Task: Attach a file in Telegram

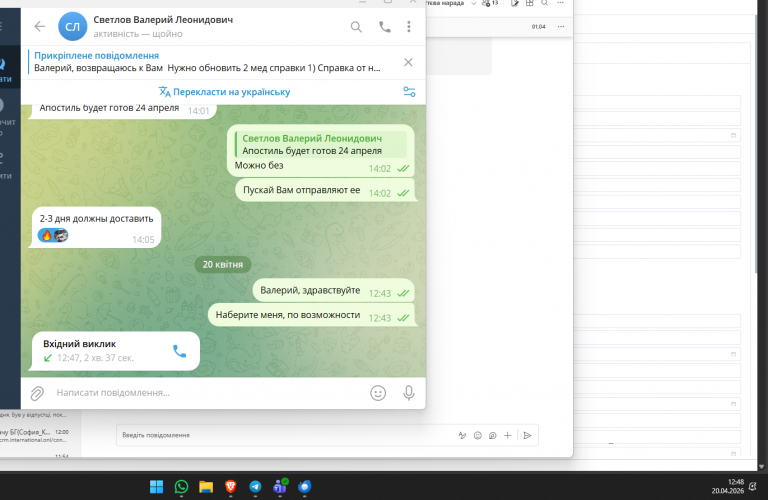Action: tap(37, 393)
